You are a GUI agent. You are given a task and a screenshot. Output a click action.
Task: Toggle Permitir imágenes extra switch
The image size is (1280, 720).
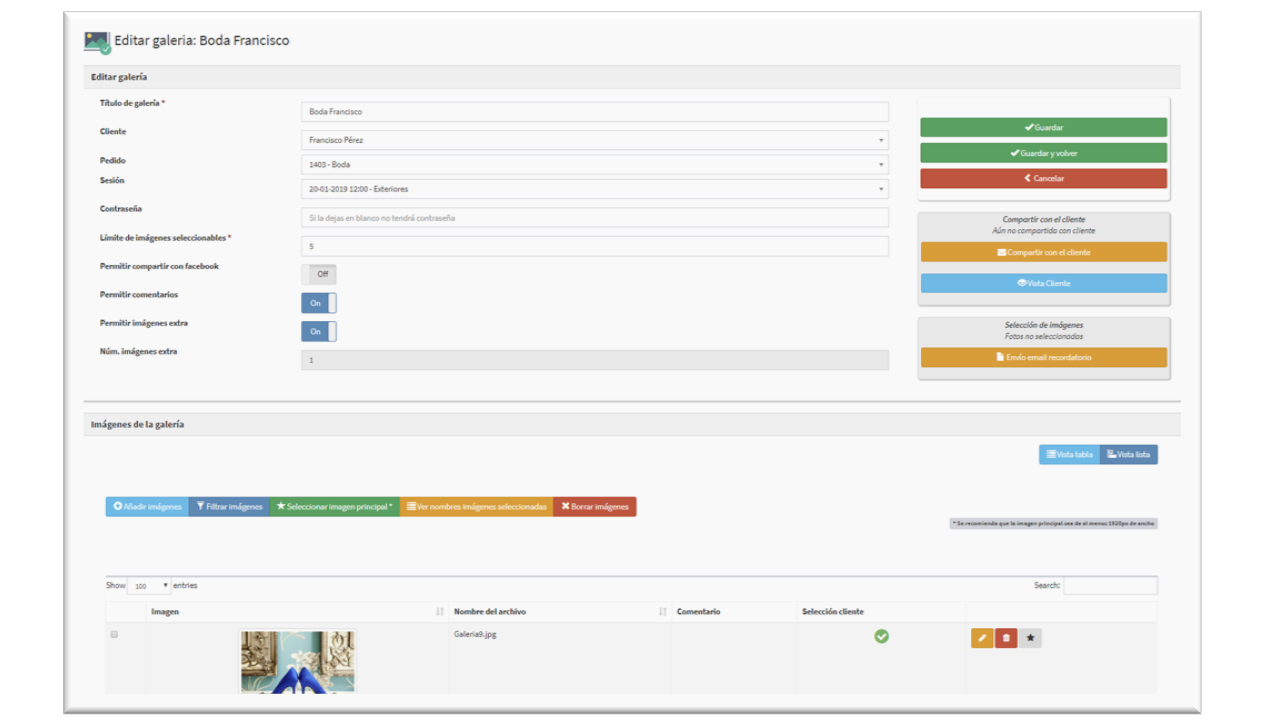coord(319,331)
